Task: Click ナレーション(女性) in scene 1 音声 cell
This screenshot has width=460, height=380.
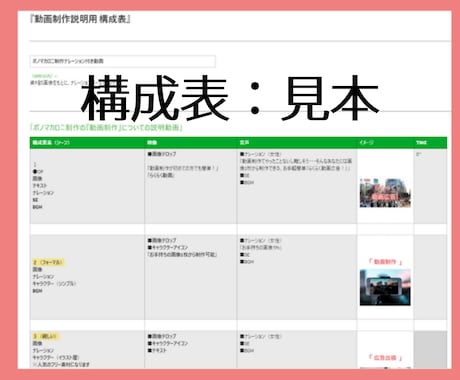Action: (261, 154)
